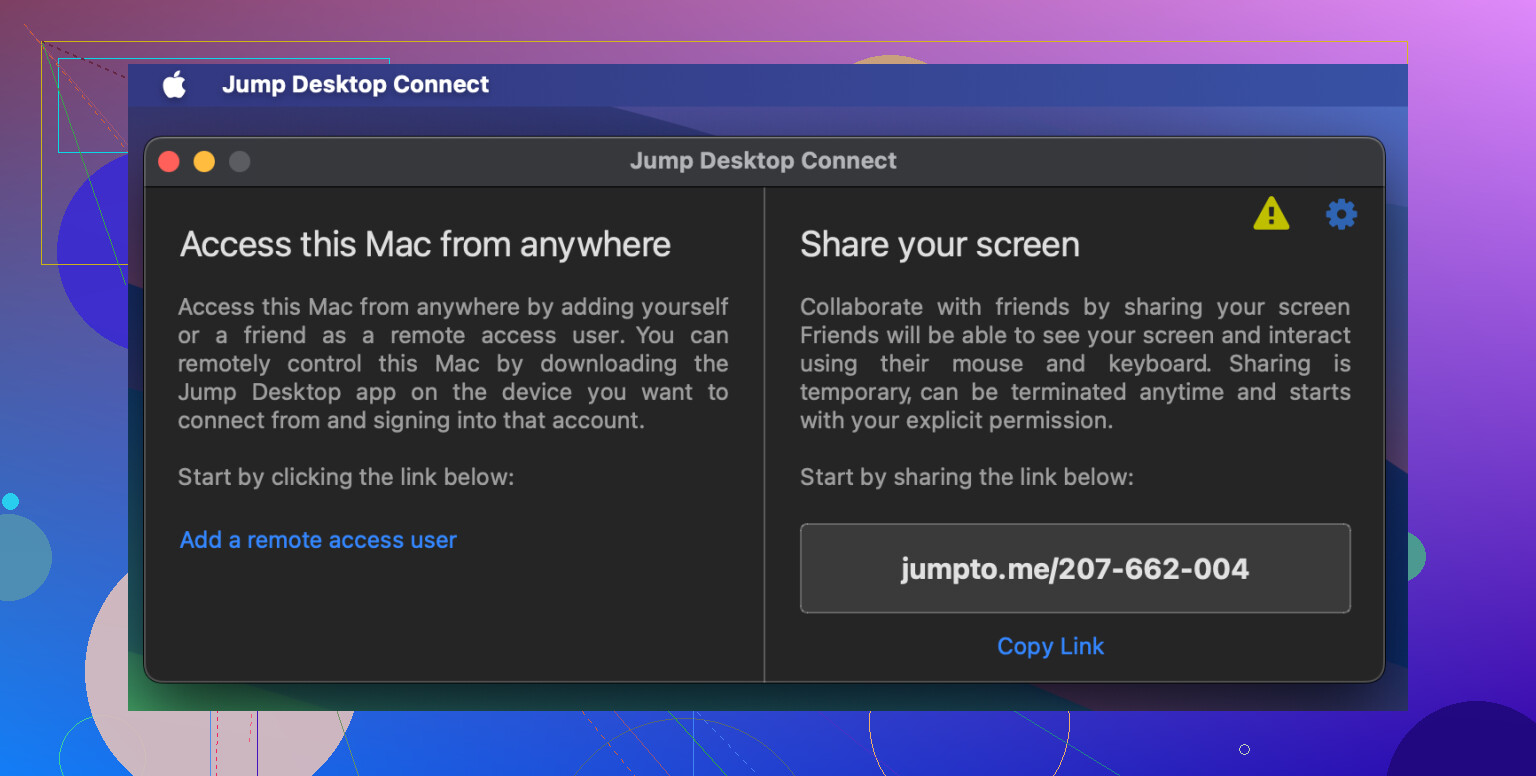Click the yellow warning triangle icon
This screenshot has width=1536, height=776.
[x=1271, y=213]
